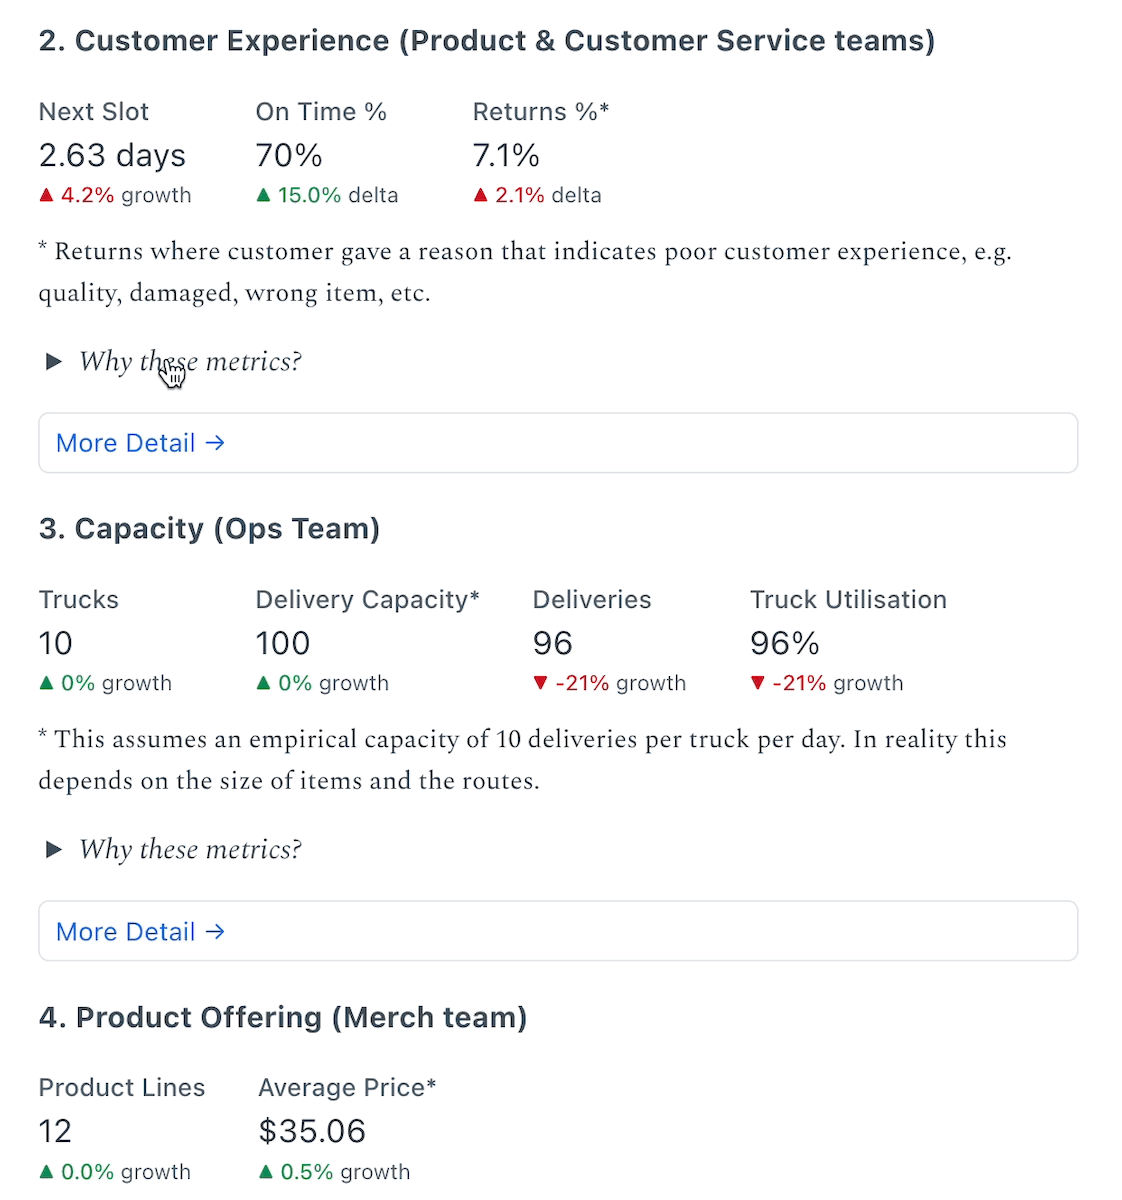The width and height of the screenshot is (1122, 1200).
Task: Click red up triangle under Next Slot
Action: pyautogui.click(x=46, y=195)
